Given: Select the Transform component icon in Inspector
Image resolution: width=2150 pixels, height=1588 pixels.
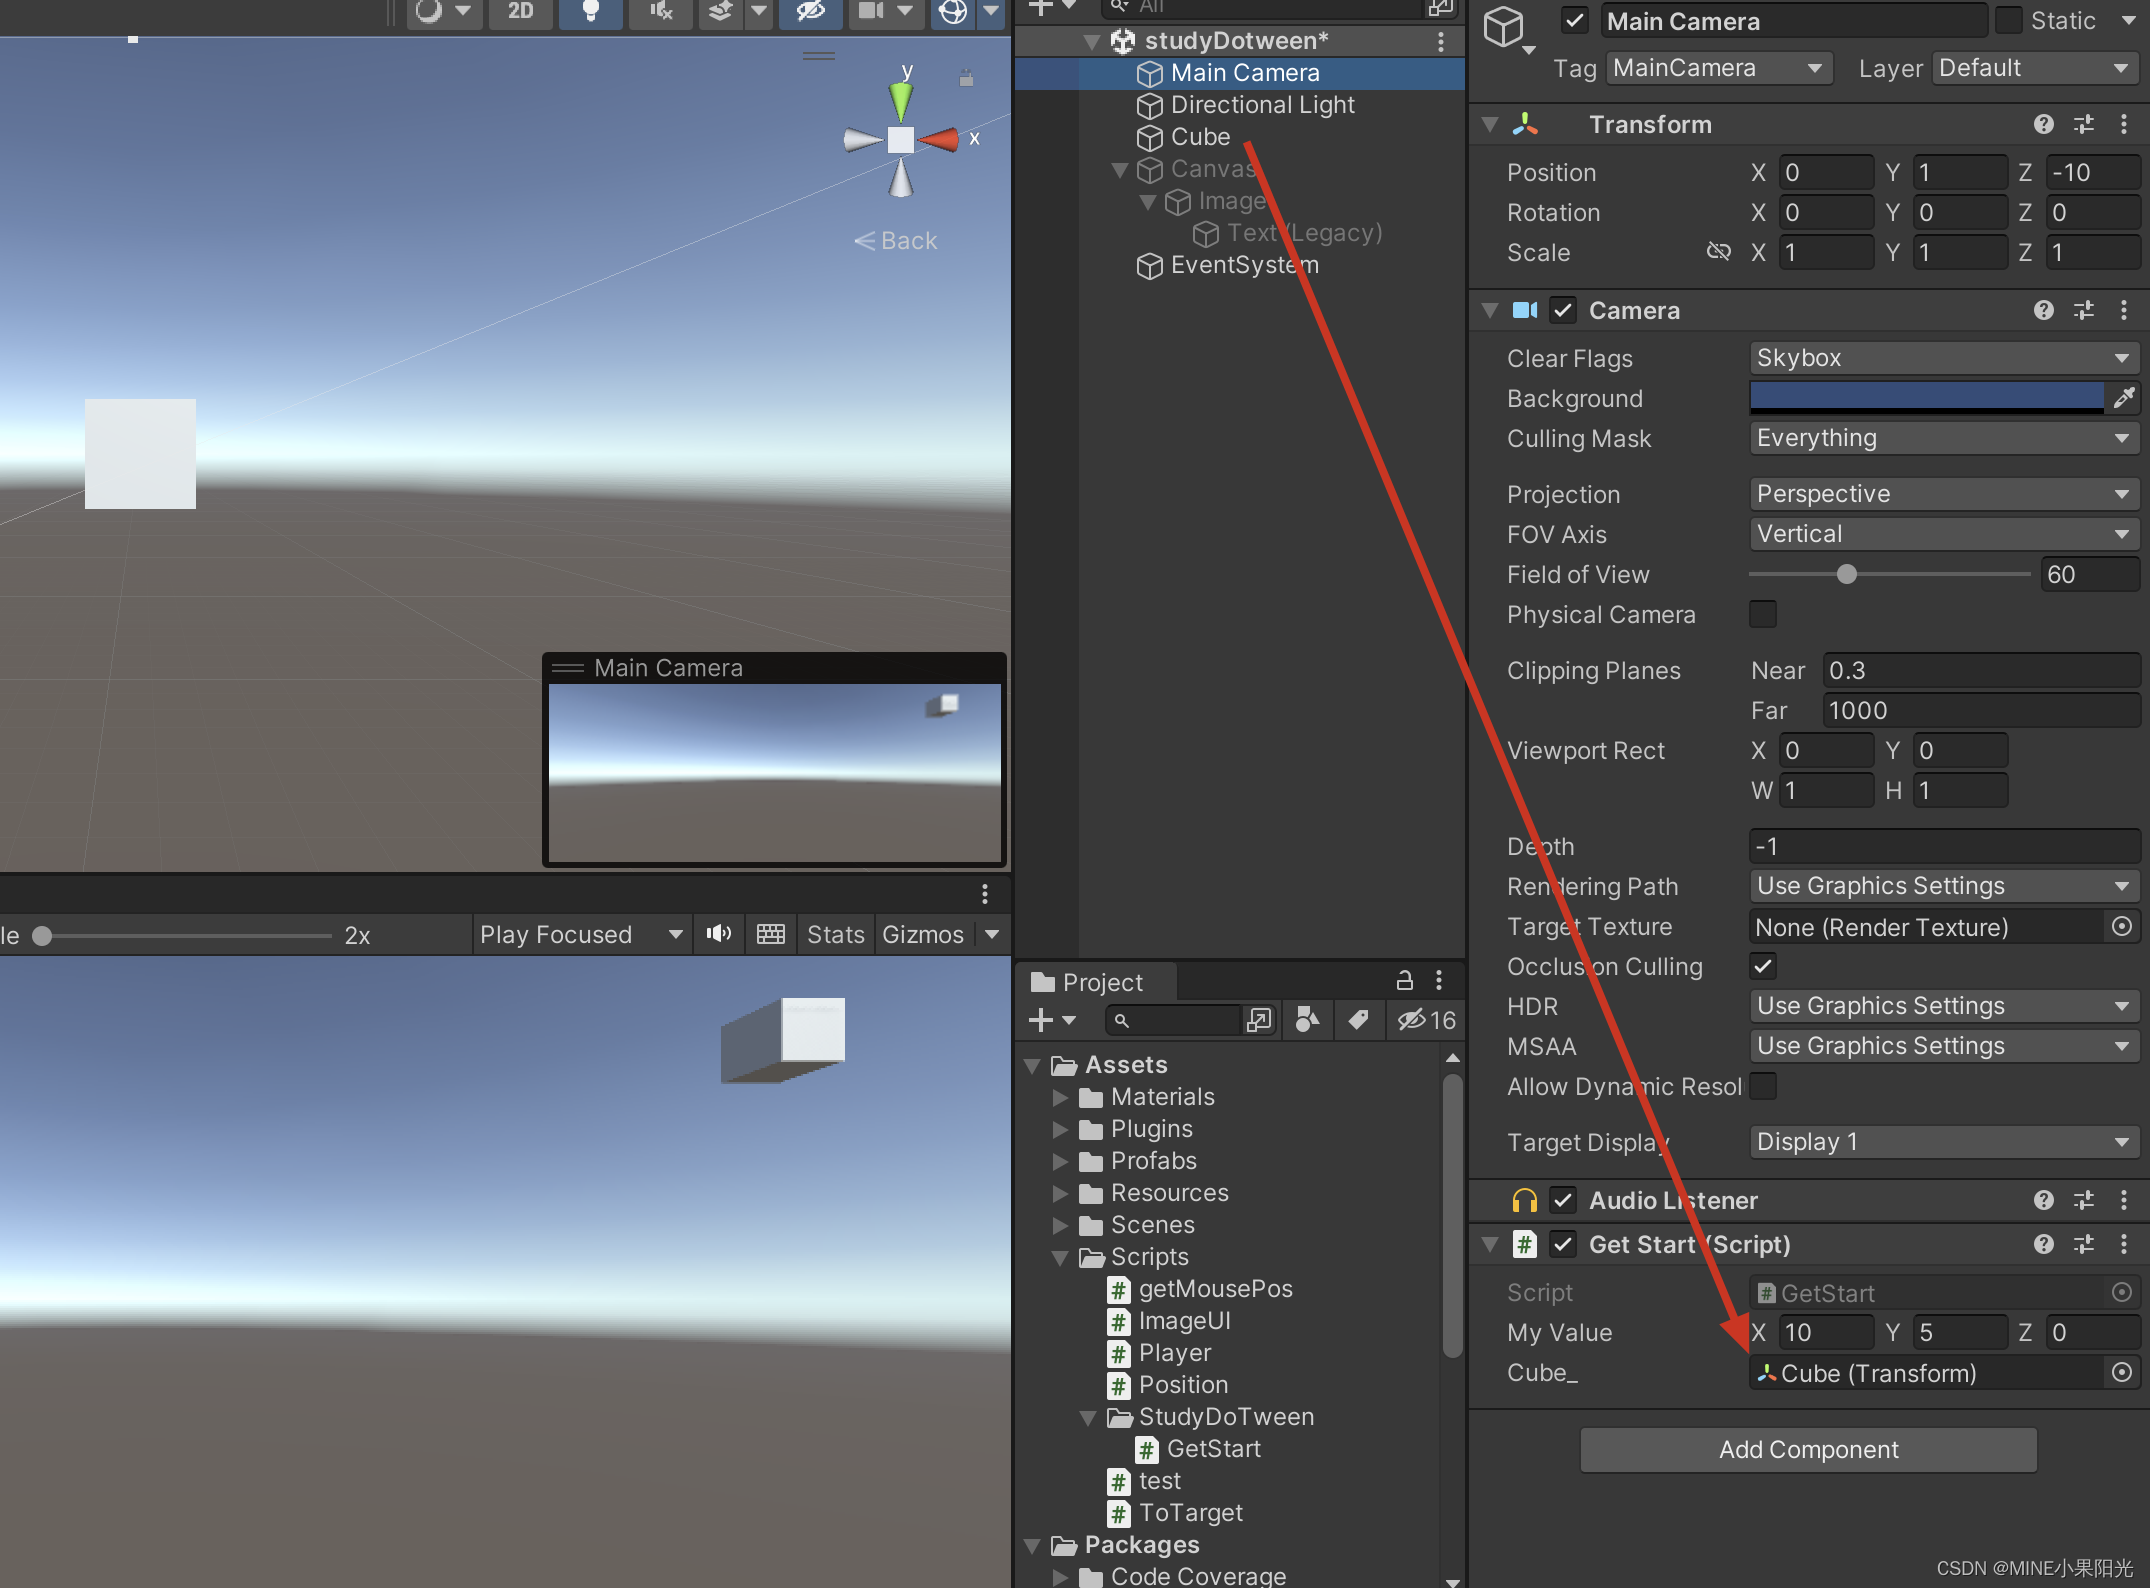Looking at the screenshot, I should [x=1522, y=122].
